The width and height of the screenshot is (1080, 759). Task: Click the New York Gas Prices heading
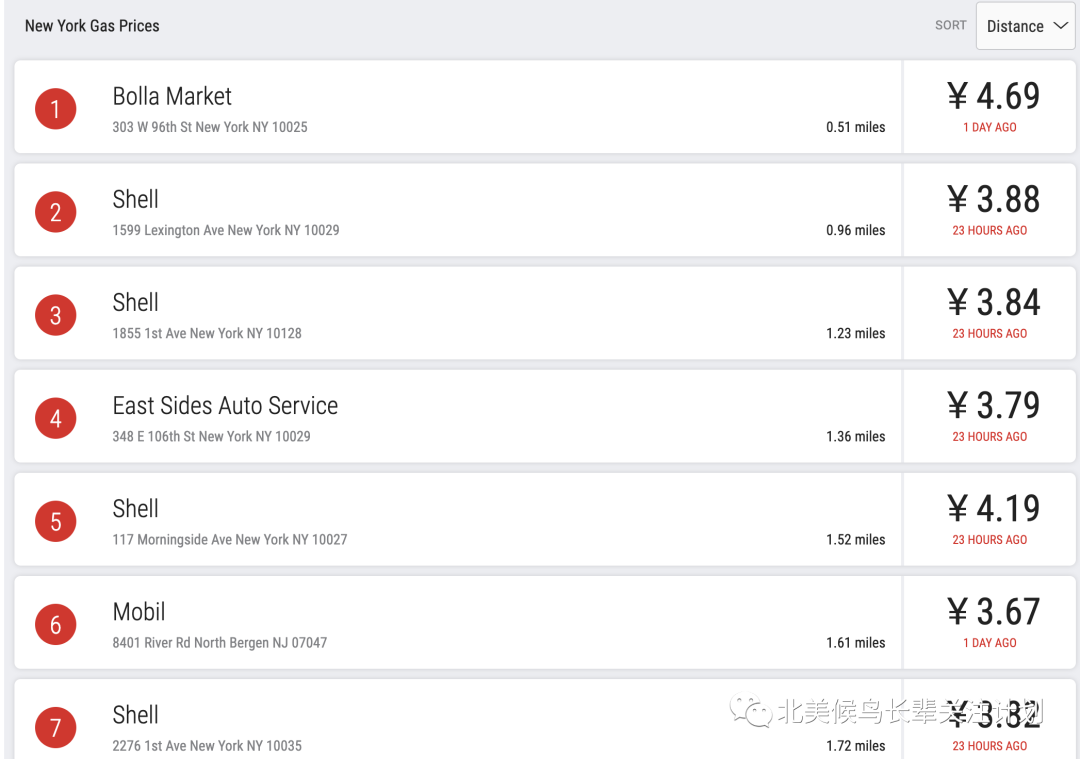92,26
